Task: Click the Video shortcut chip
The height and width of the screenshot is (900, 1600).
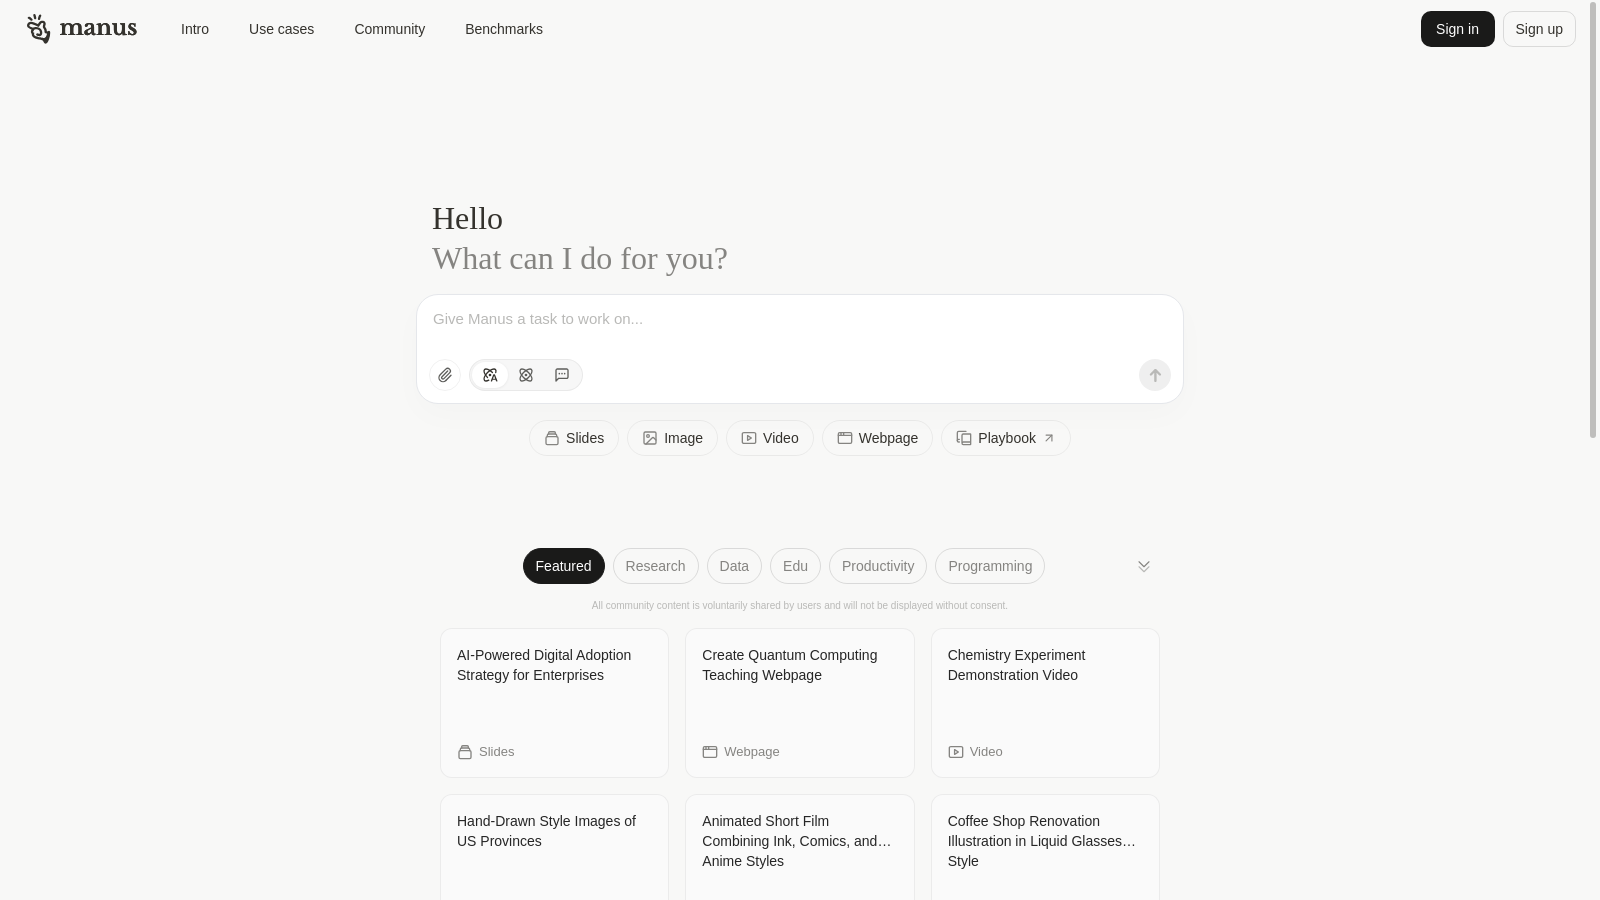Action: pos(769,438)
